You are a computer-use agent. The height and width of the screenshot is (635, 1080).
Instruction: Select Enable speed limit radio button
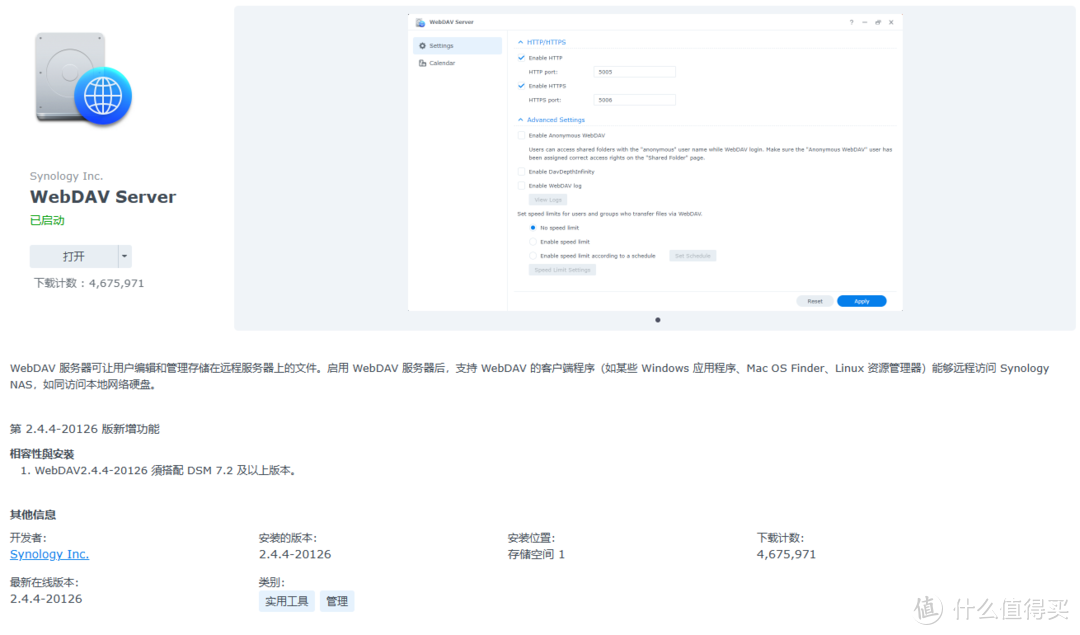click(532, 242)
